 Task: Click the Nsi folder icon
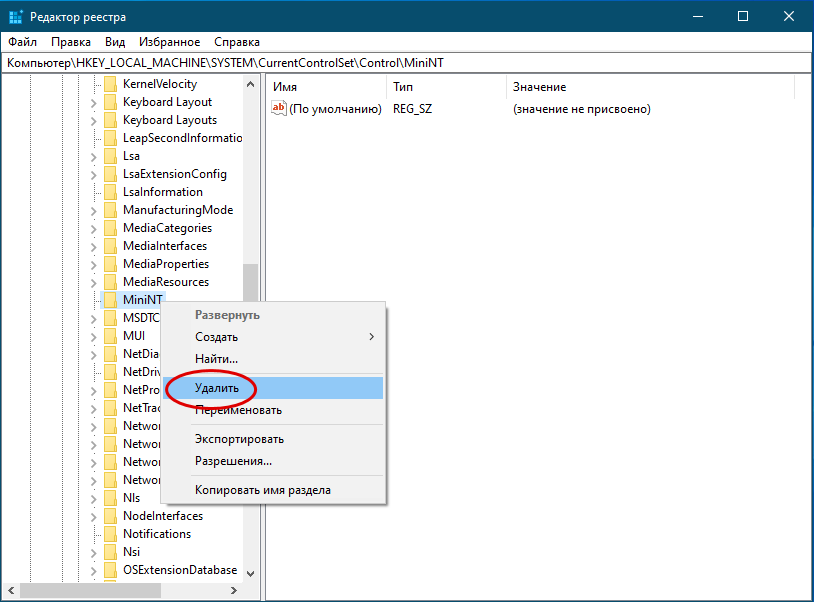[110, 552]
